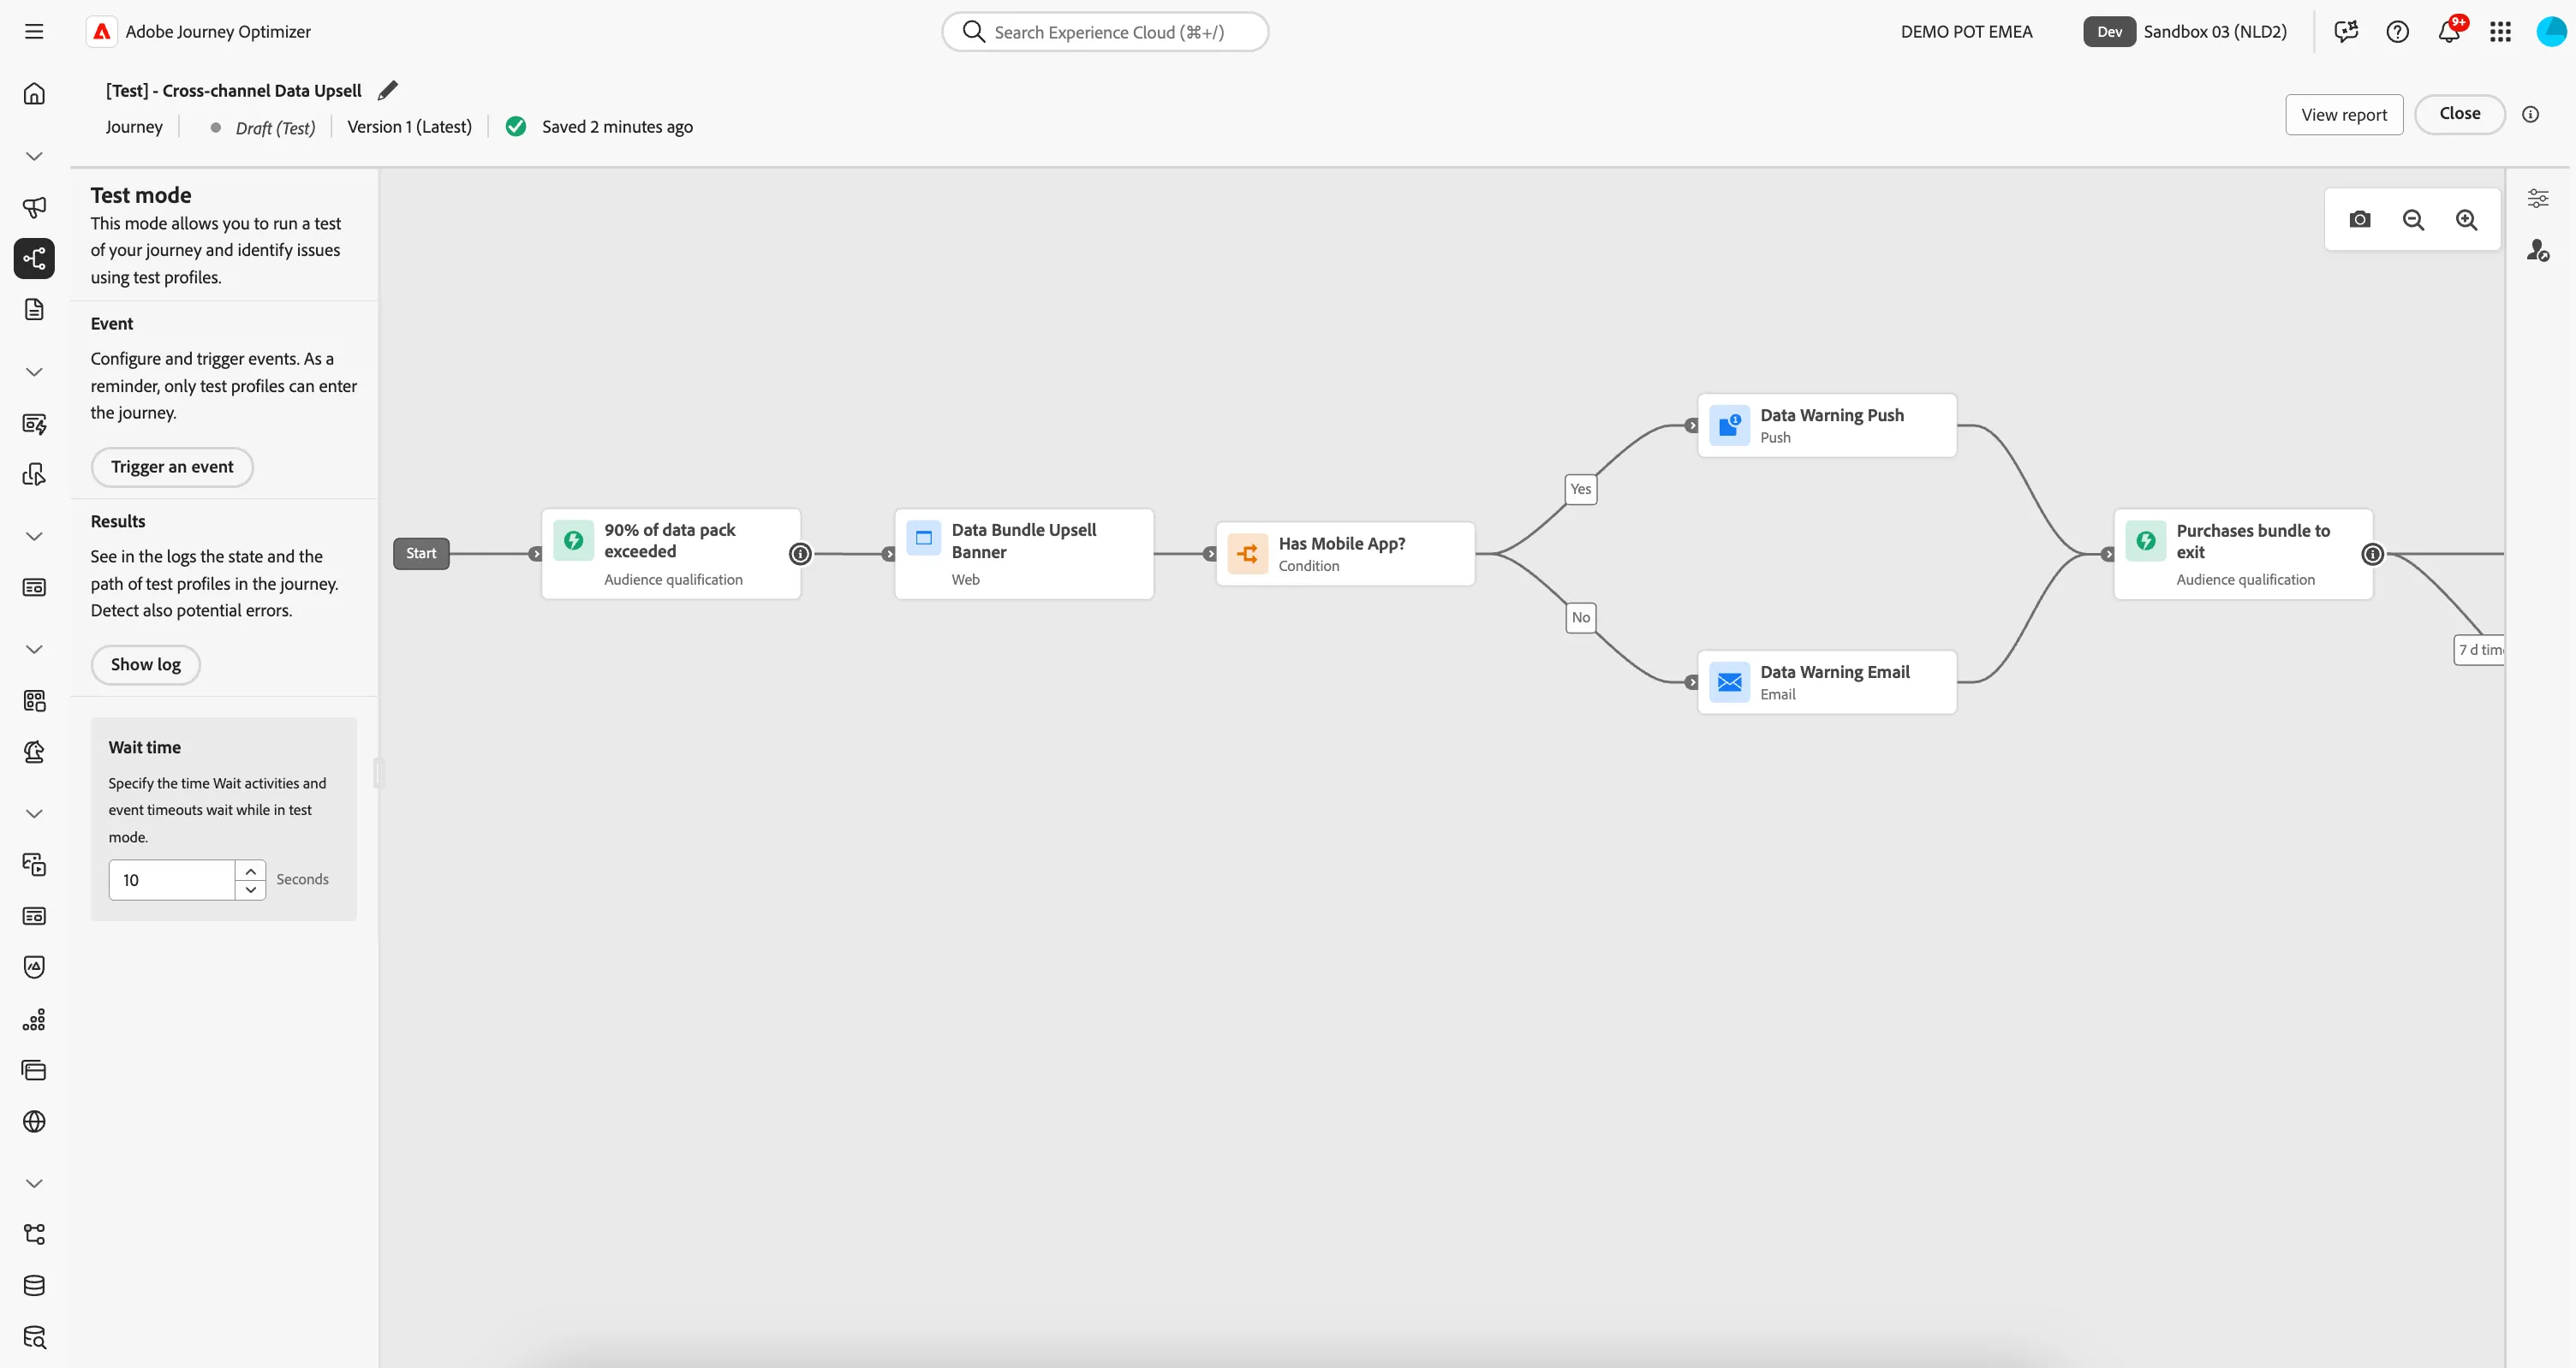Collapse first sidebar section chevron below Home
This screenshot has width=2576, height=1368.
coord(34,156)
